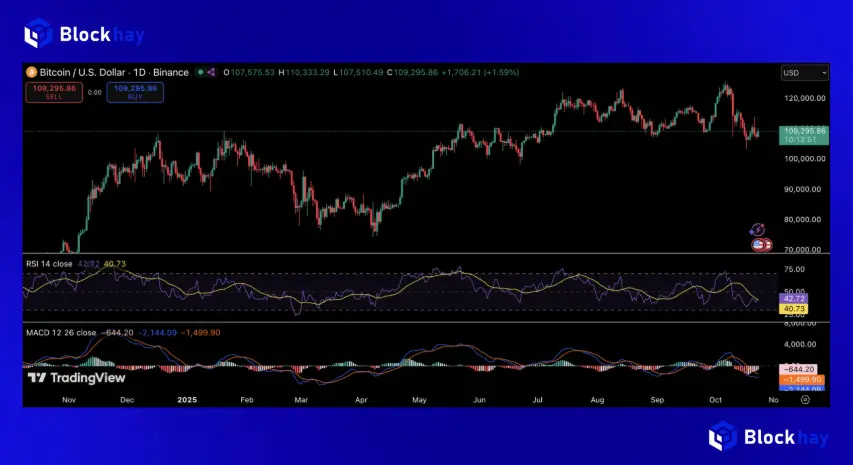Open the USD currency dropdown
This screenshot has height=465, width=853.
[804, 73]
